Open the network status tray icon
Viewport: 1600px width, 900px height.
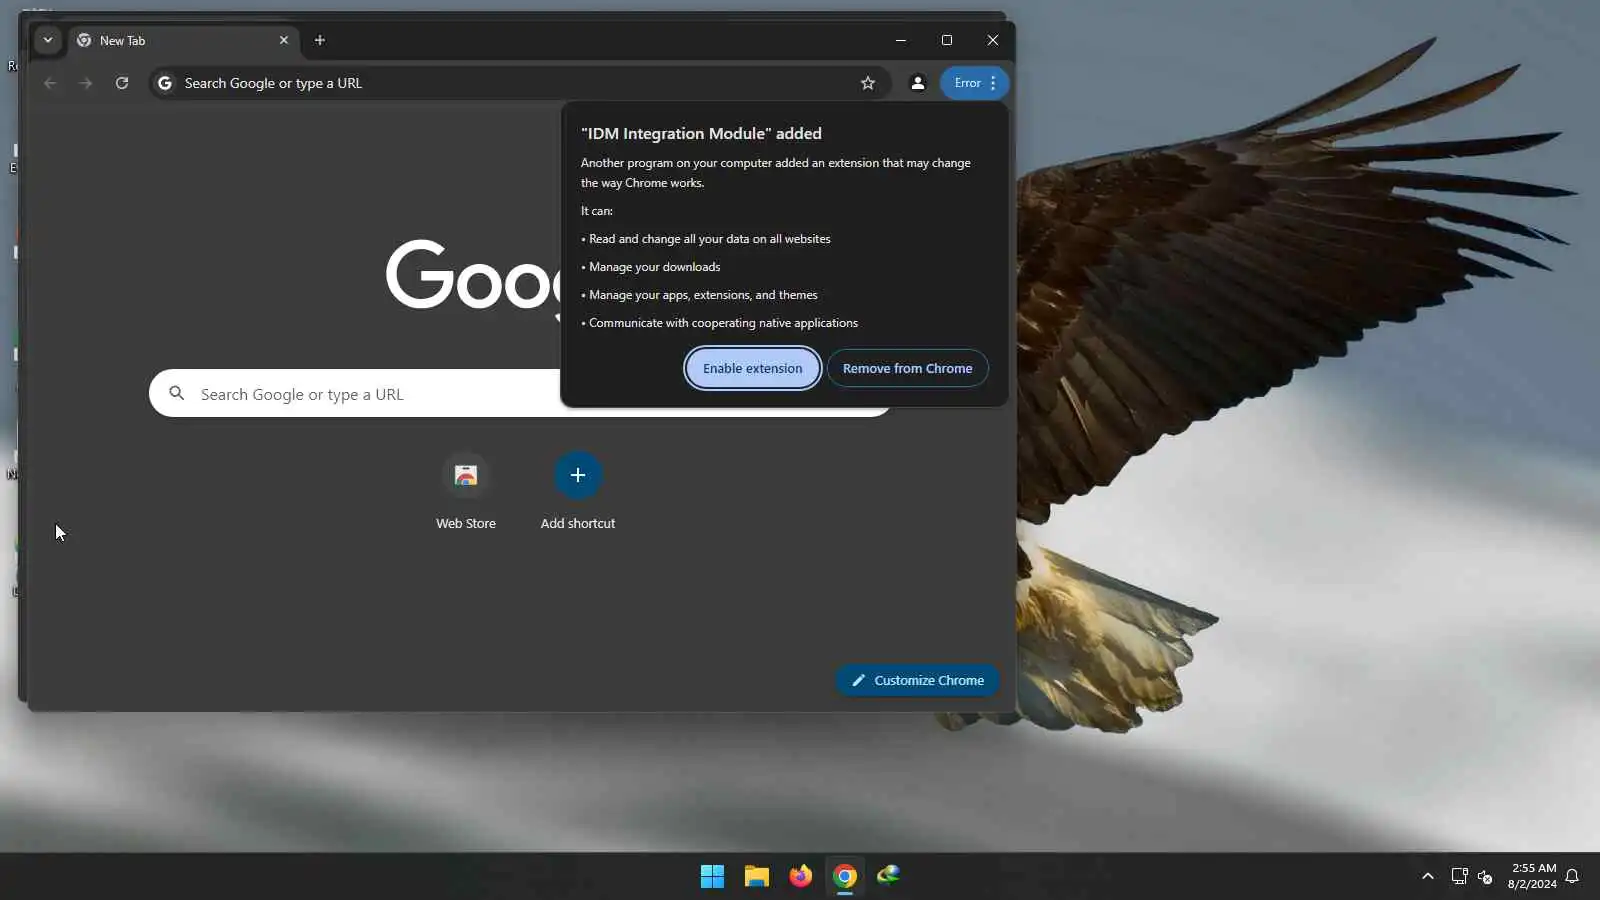coord(1459,877)
